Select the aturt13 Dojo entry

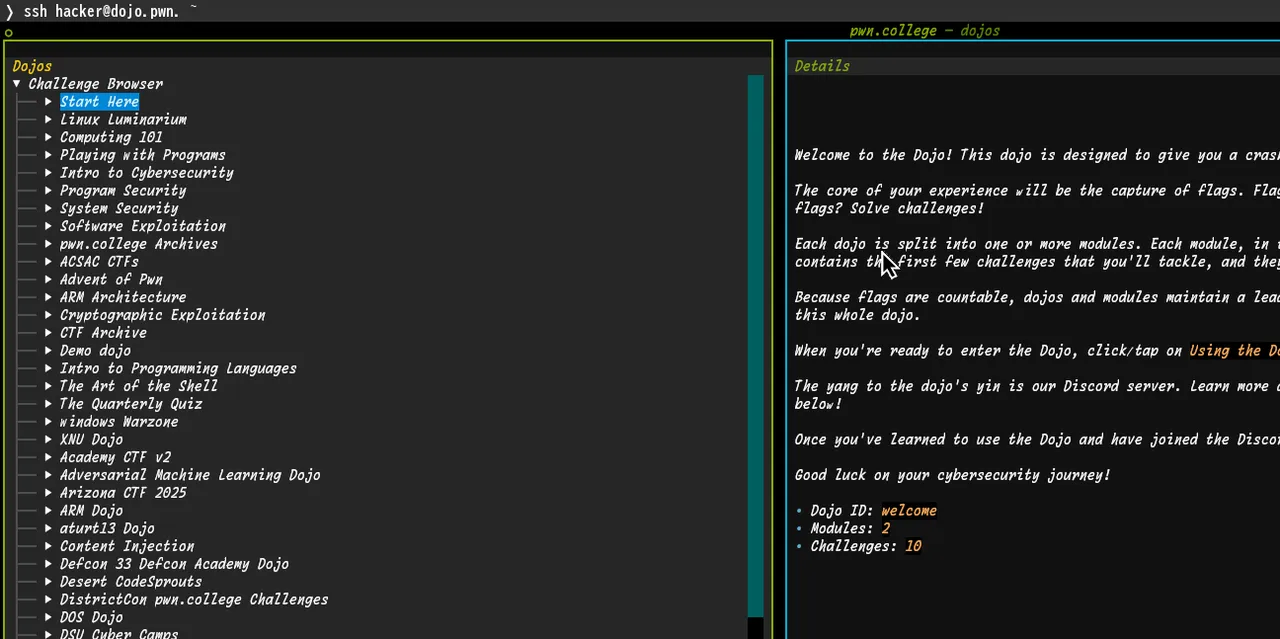tap(107, 528)
